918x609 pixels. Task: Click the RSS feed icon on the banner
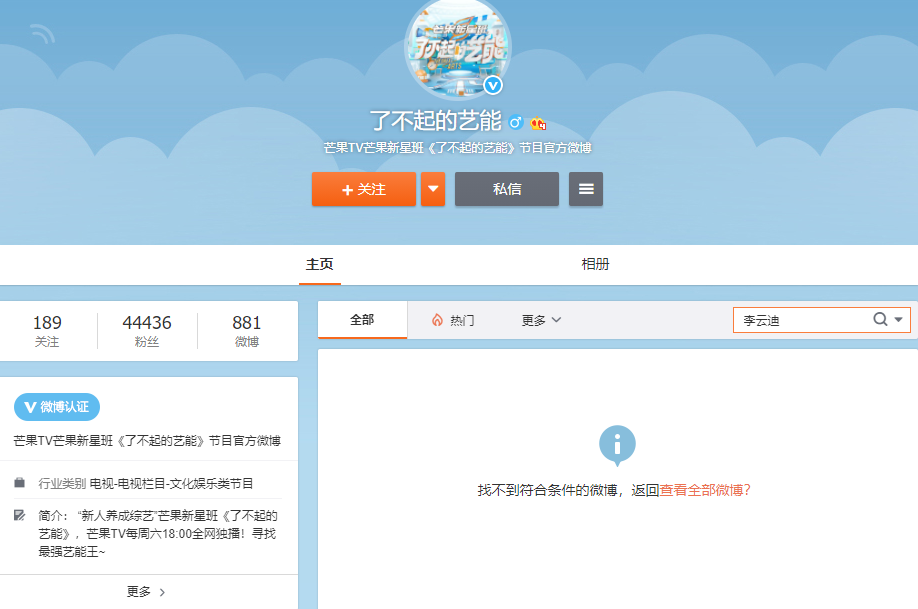[43, 34]
